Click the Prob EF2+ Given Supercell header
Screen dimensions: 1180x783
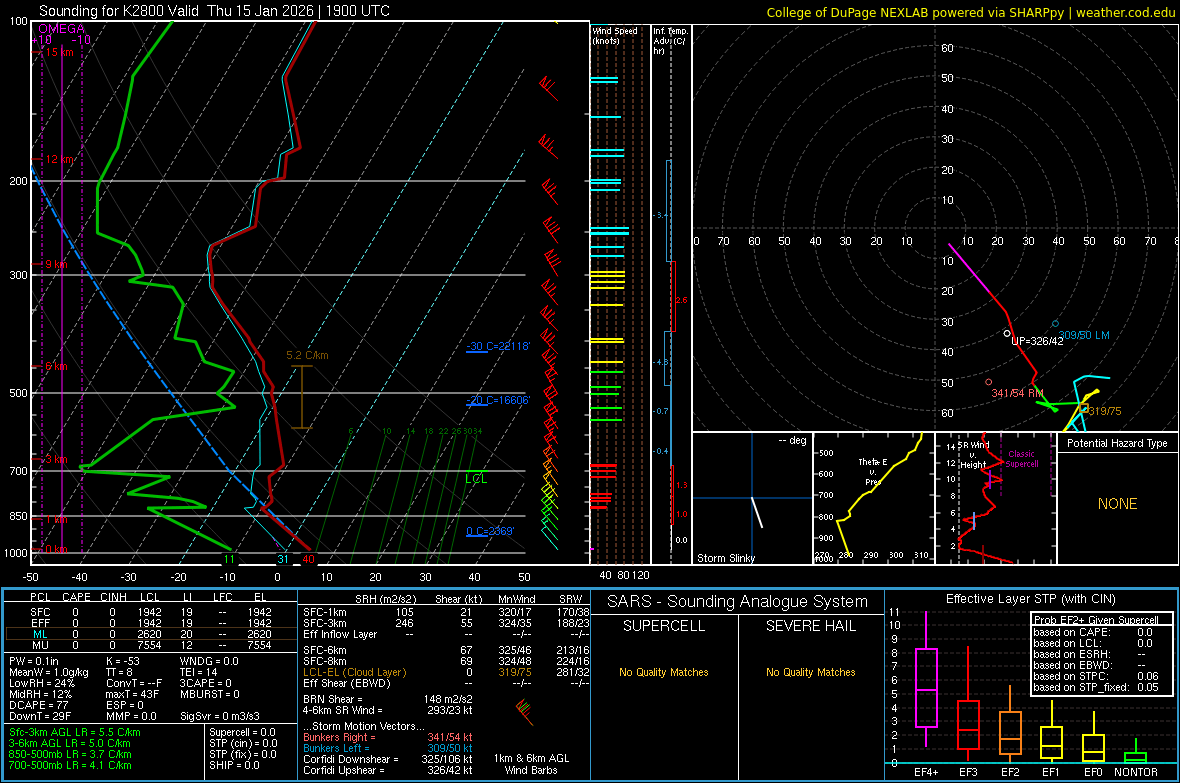pyautogui.click(x=1096, y=620)
